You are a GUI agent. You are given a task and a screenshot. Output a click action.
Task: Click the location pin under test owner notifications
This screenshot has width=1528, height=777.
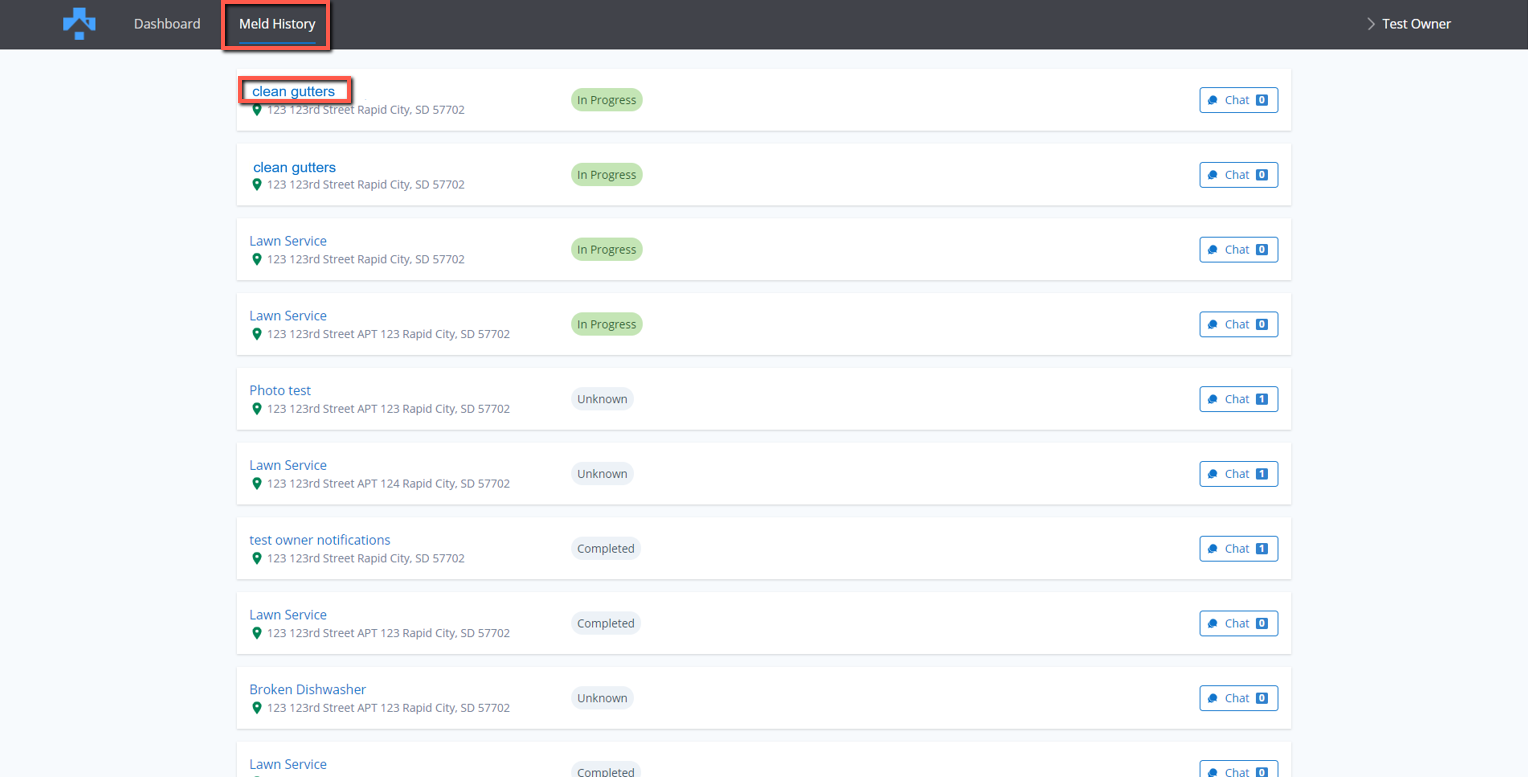(257, 558)
